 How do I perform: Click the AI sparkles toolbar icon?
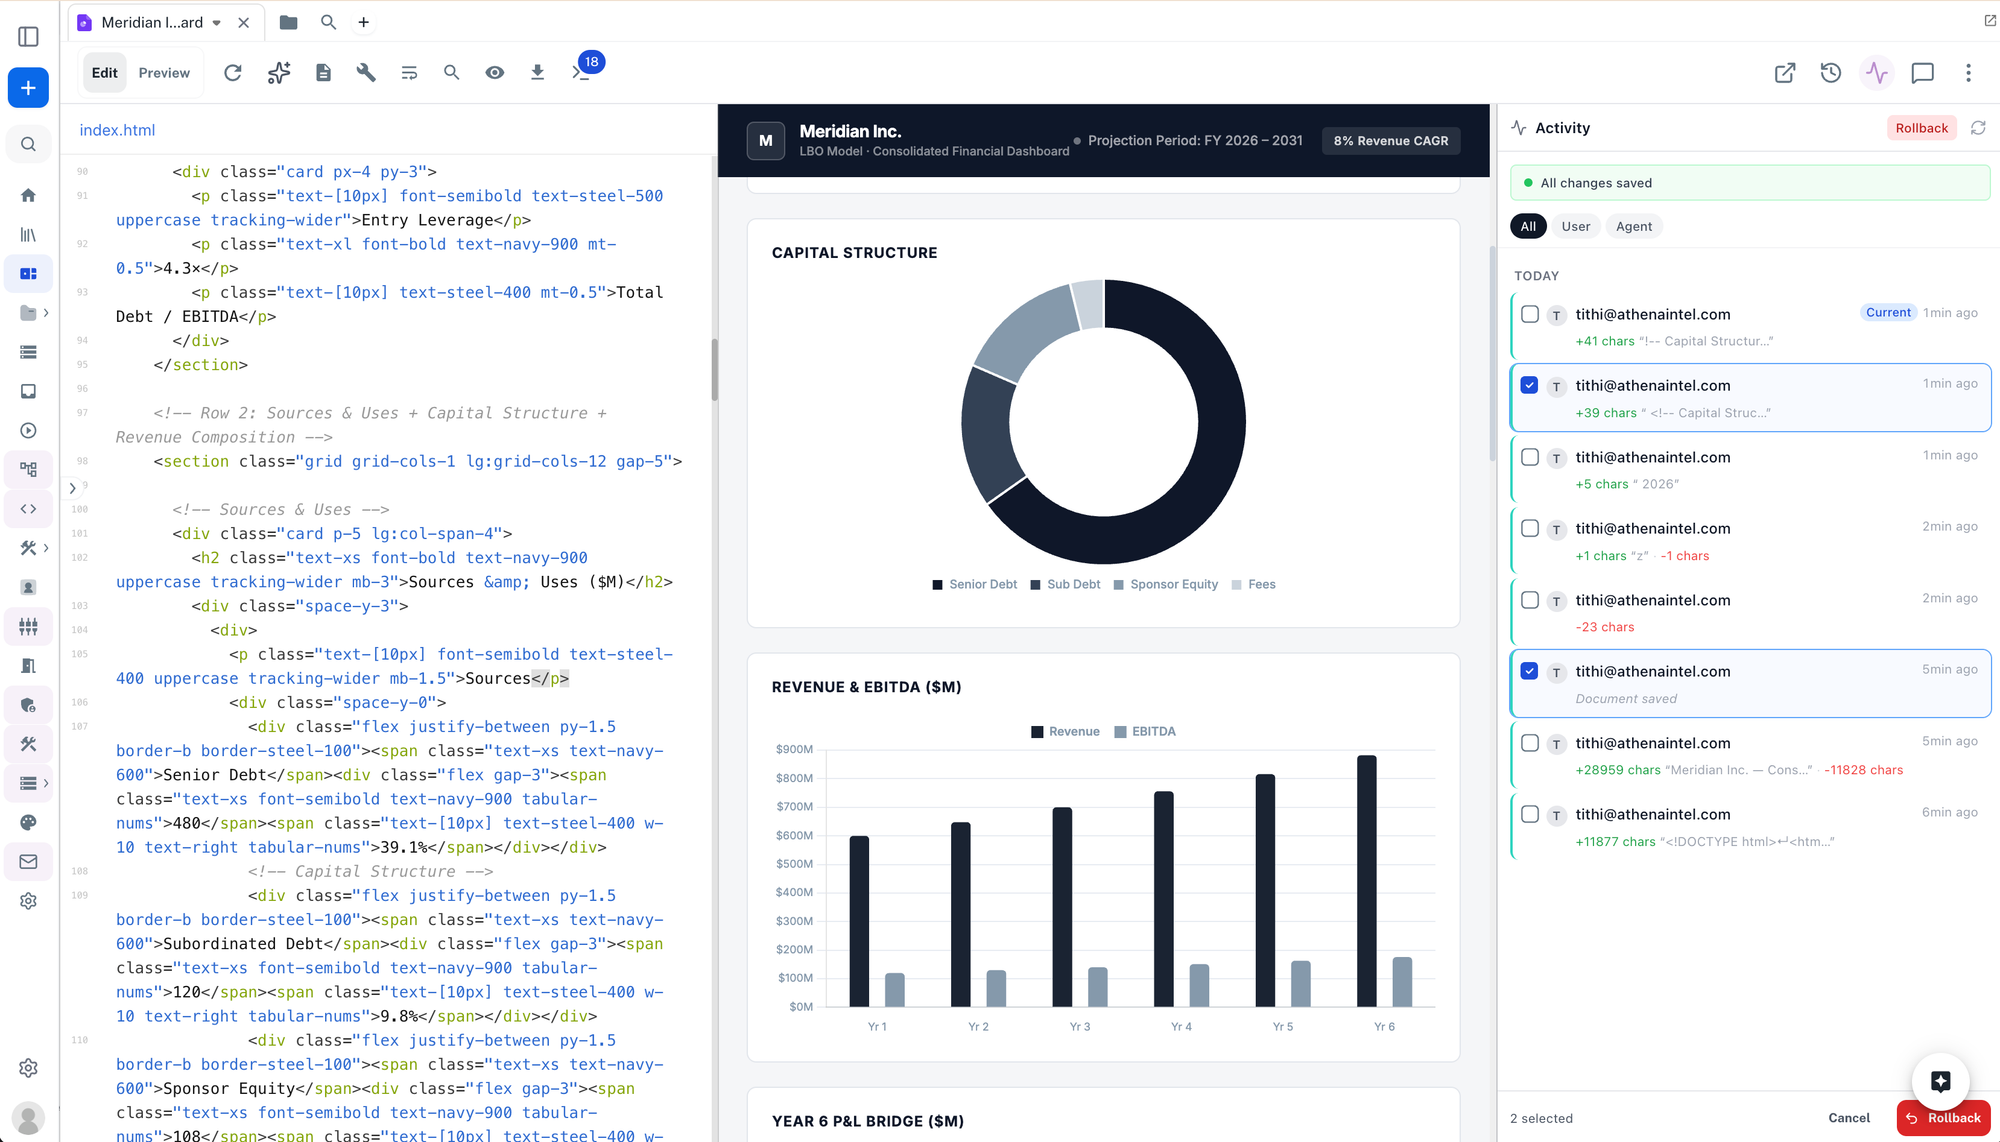279,72
